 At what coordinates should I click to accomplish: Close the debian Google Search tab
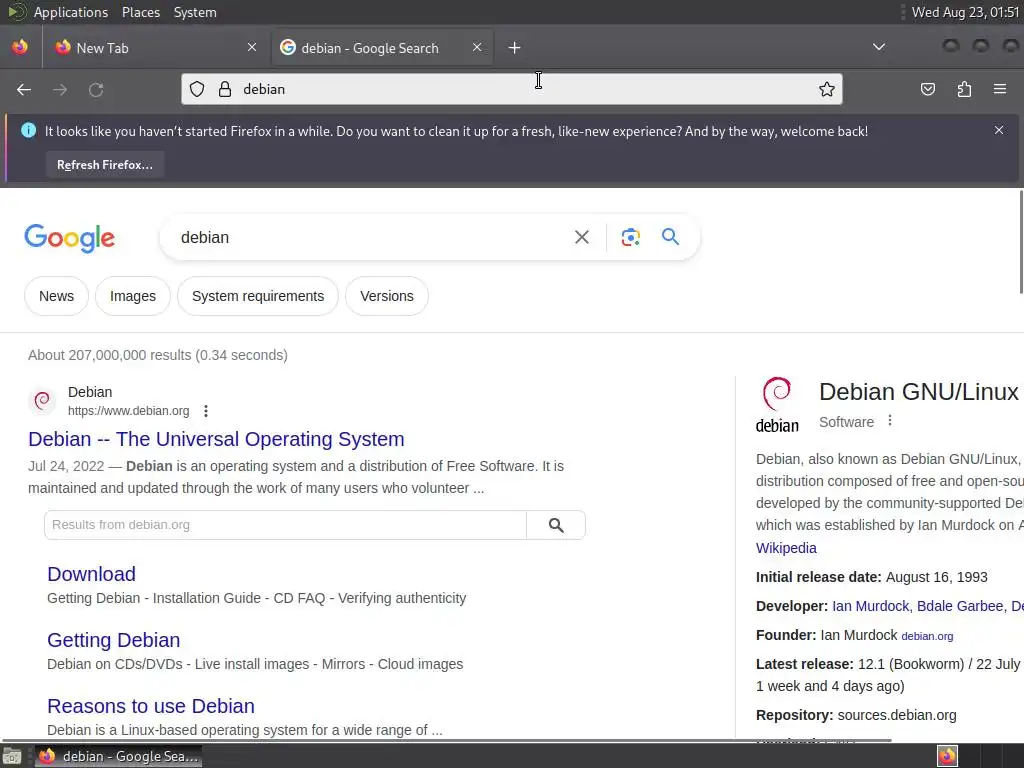click(477, 47)
